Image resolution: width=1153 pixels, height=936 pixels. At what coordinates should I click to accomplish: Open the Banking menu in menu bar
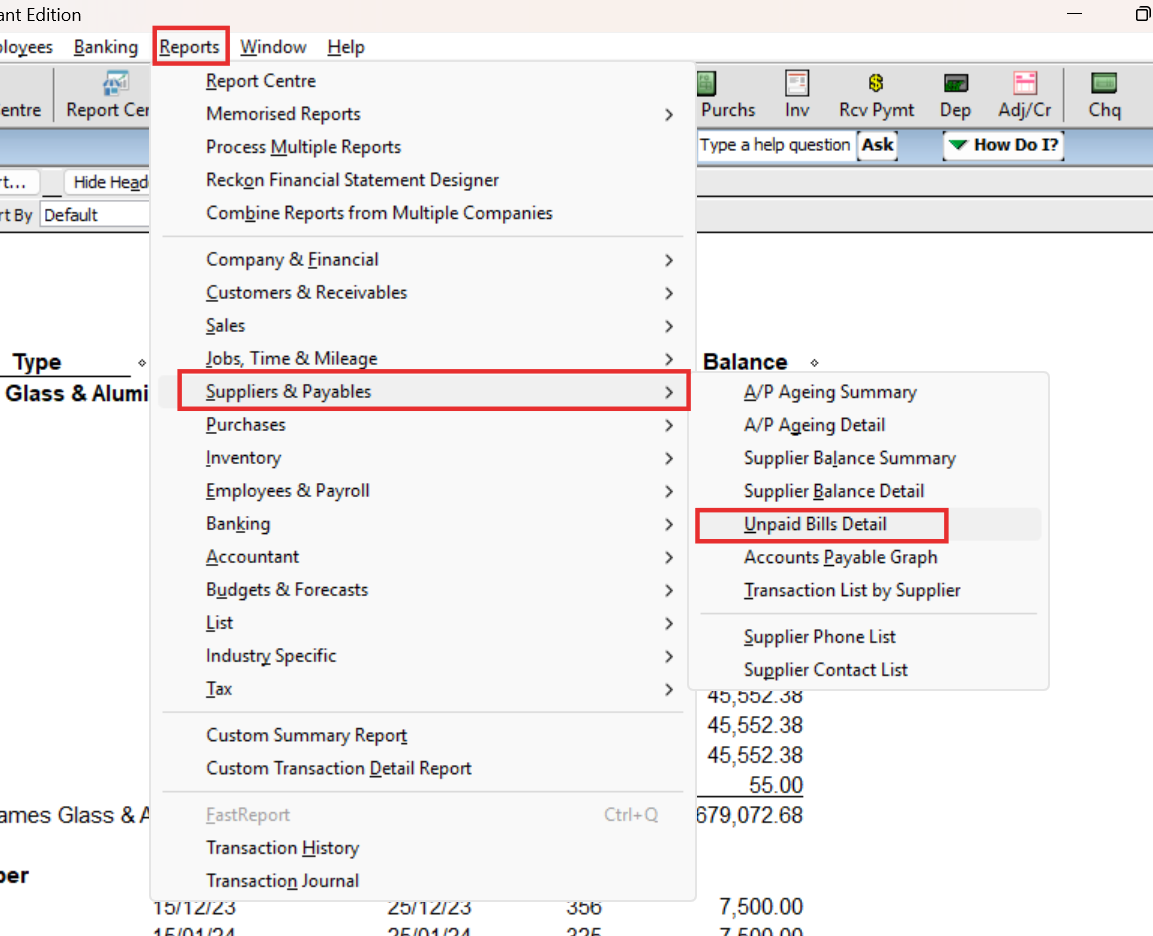105,47
